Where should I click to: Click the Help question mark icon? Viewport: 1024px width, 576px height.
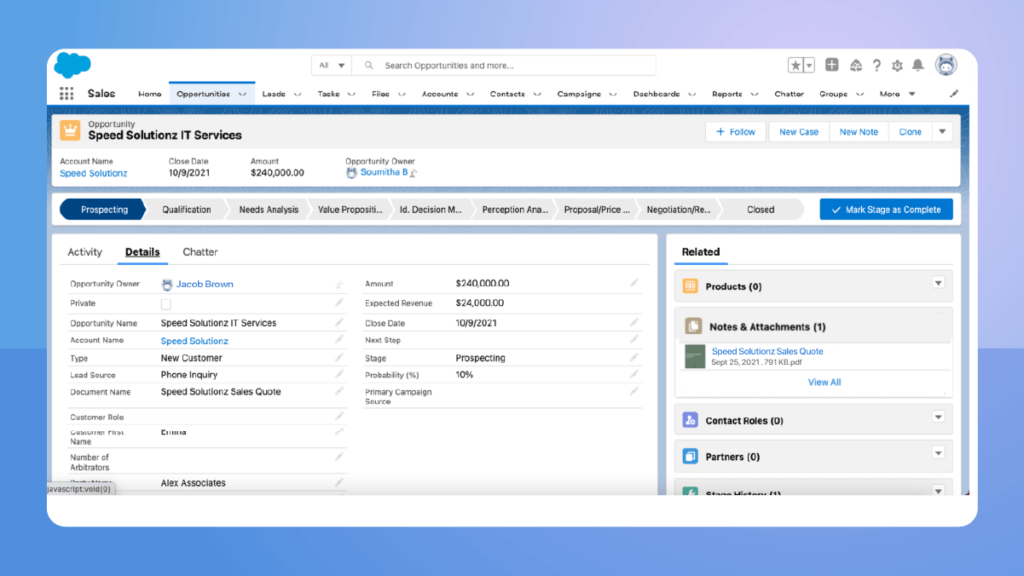876,65
